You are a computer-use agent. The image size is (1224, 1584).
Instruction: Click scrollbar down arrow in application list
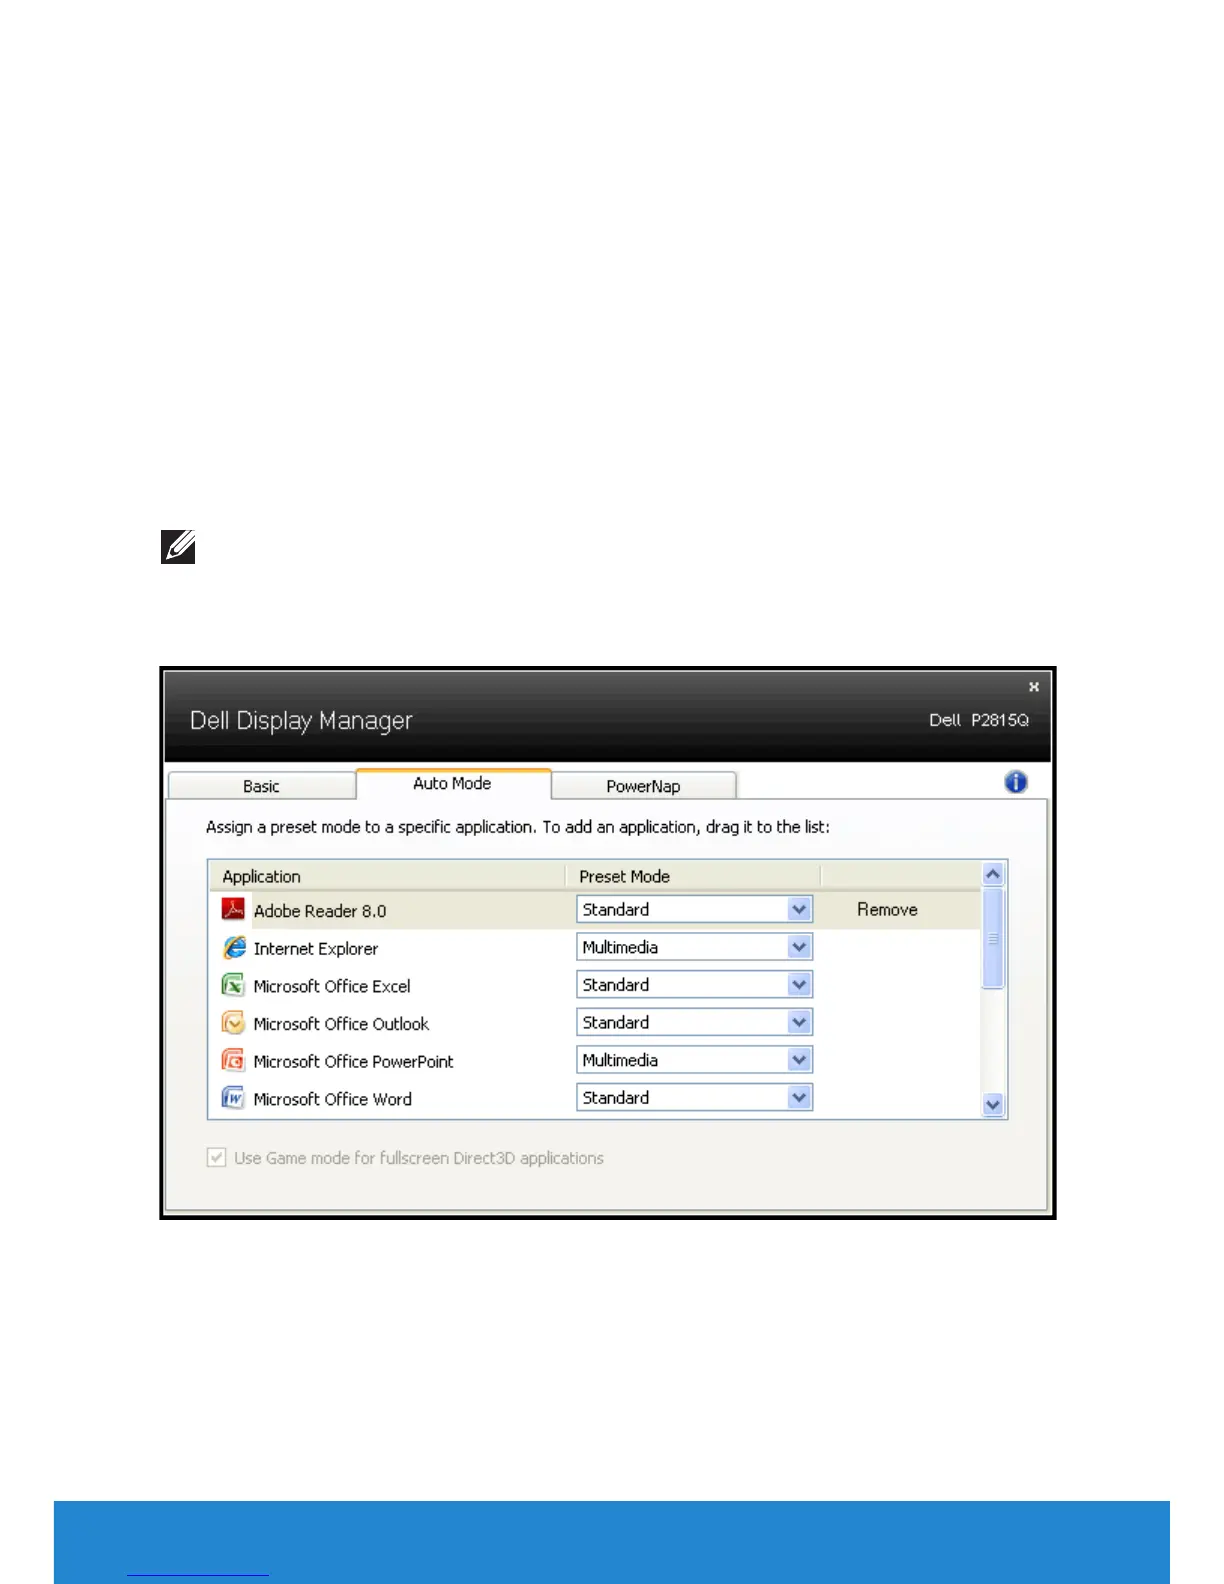[x=993, y=1105]
